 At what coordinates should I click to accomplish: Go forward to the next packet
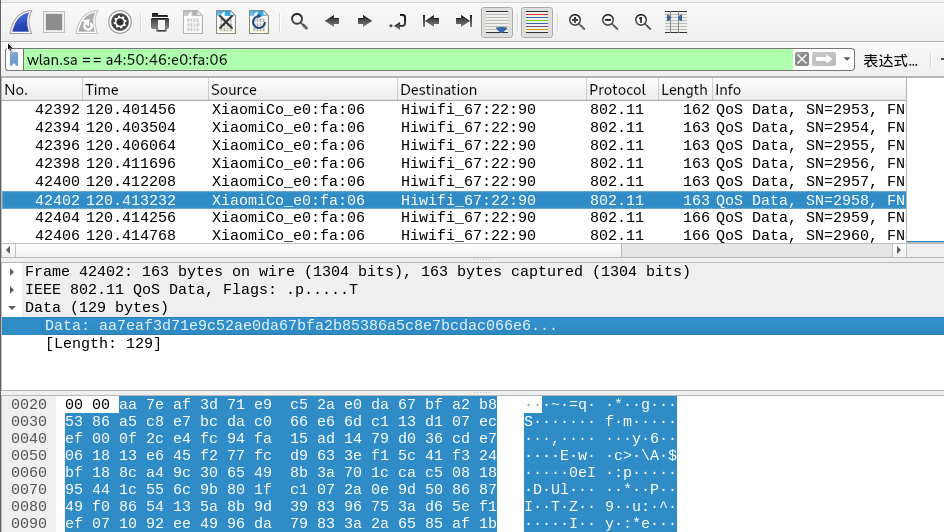click(x=364, y=22)
